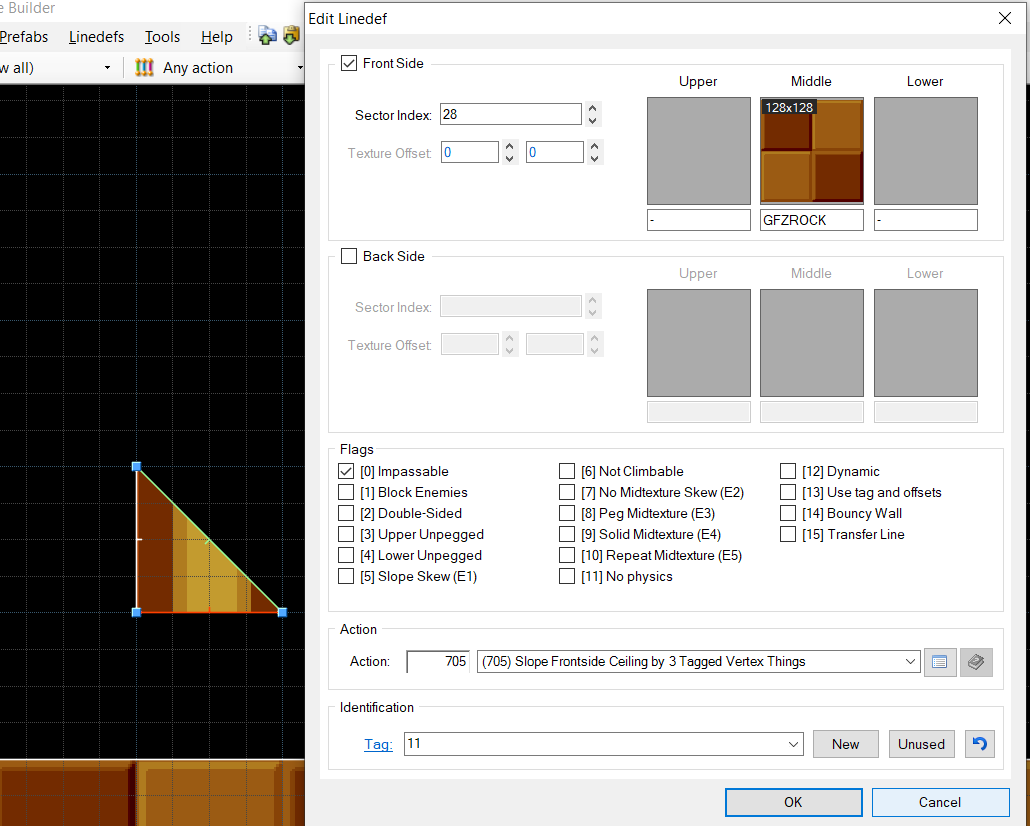The width and height of the screenshot is (1030, 826).
Task: Enable the Back Side checkbox
Action: pyautogui.click(x=349, y=256)
